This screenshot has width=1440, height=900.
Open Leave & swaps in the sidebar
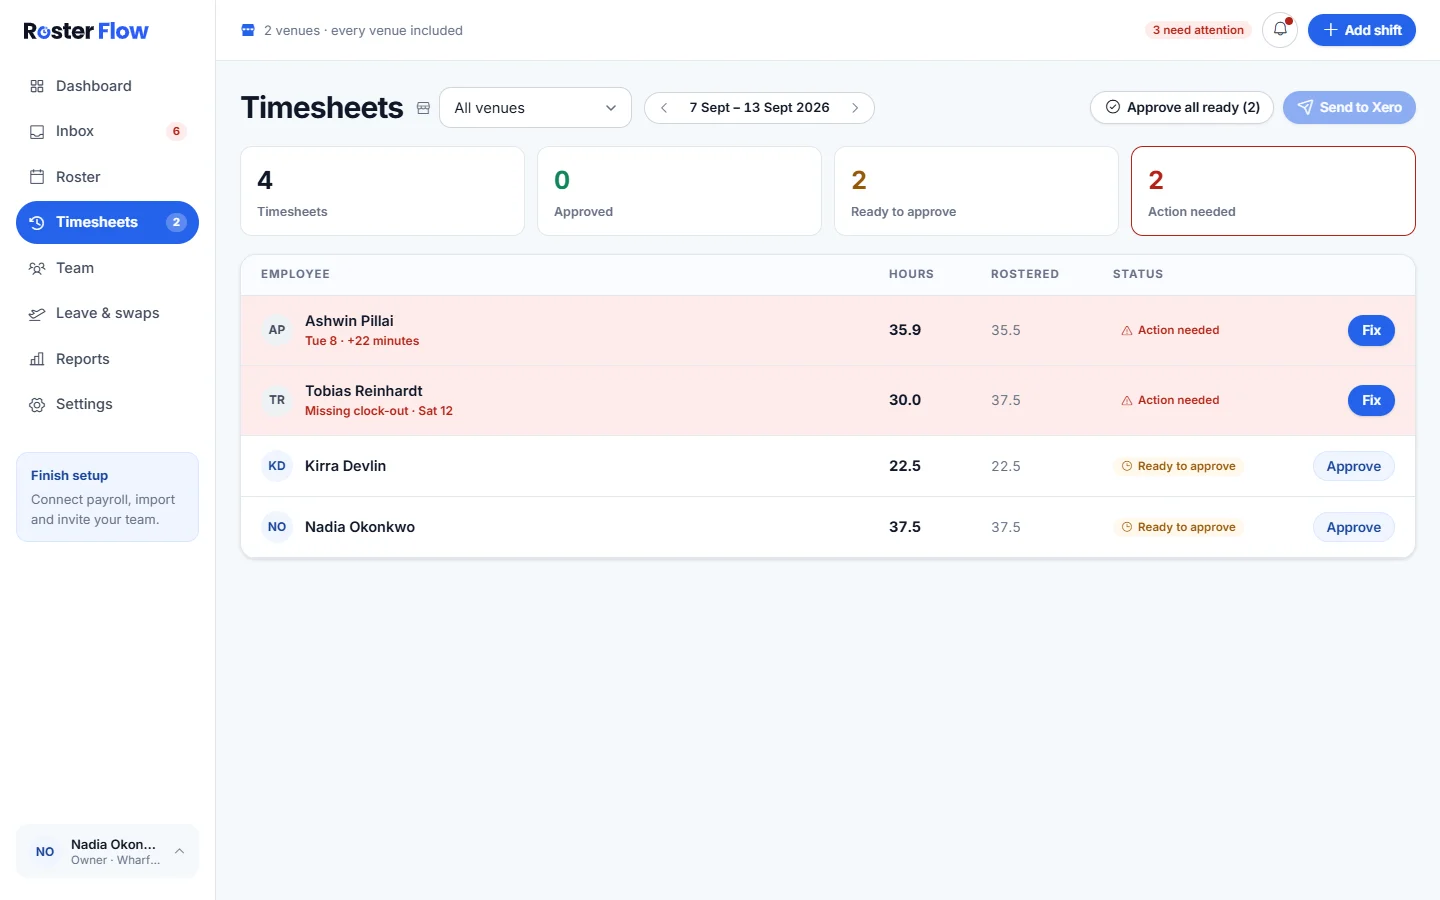107,313
